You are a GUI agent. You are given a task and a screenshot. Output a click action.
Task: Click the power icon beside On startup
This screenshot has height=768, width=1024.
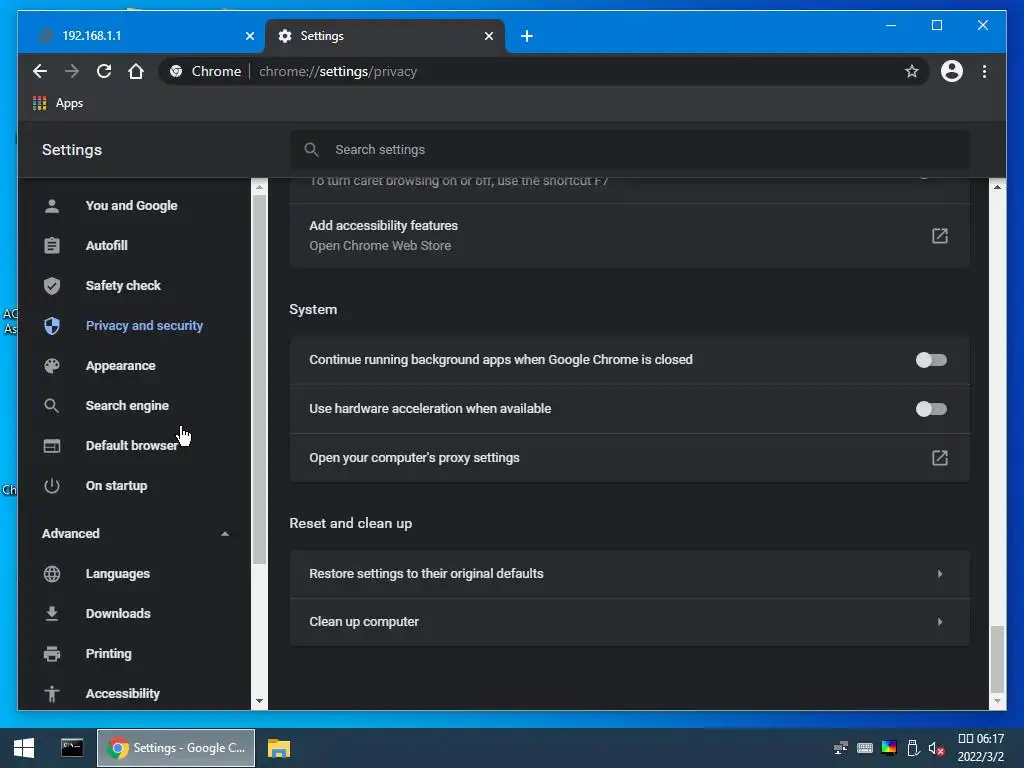[x=52, y=486]
